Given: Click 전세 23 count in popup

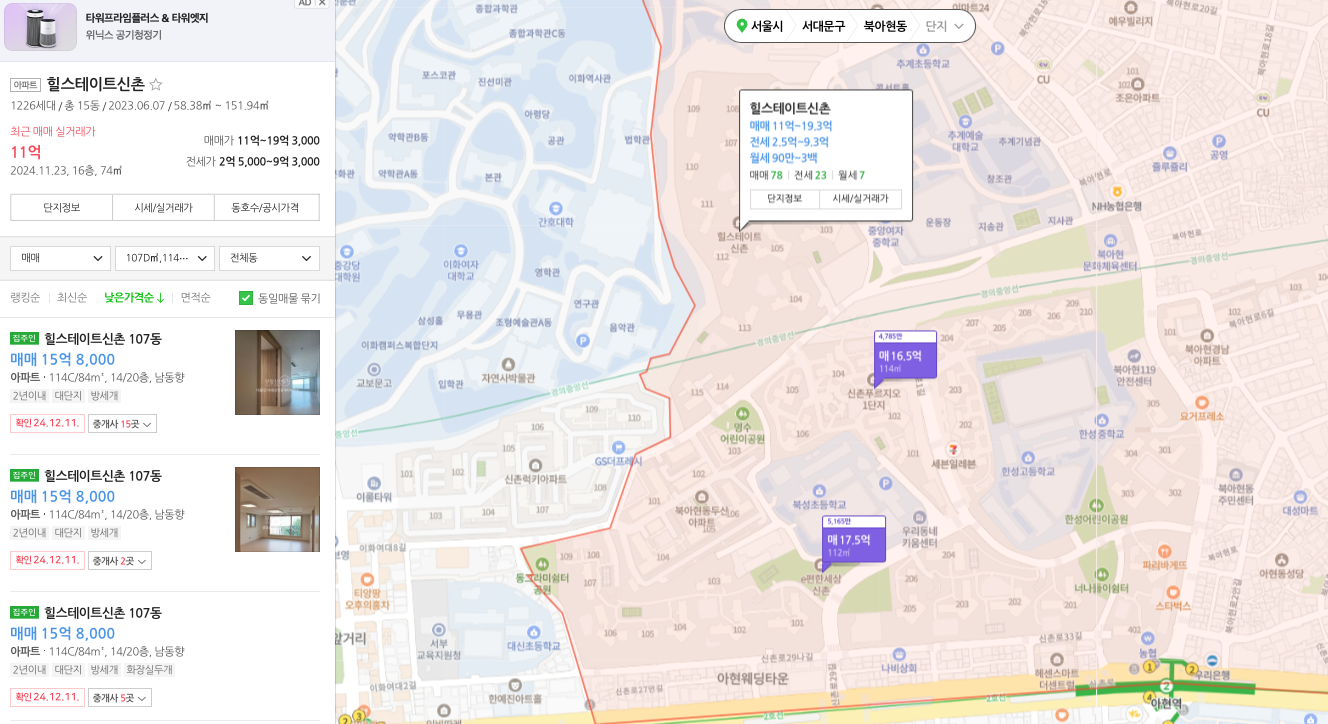Looking at the screenshot, I should tap(810, 175).
